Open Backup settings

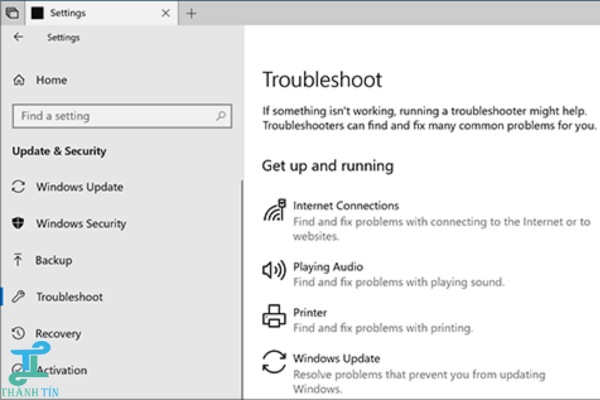pos(54,260)
